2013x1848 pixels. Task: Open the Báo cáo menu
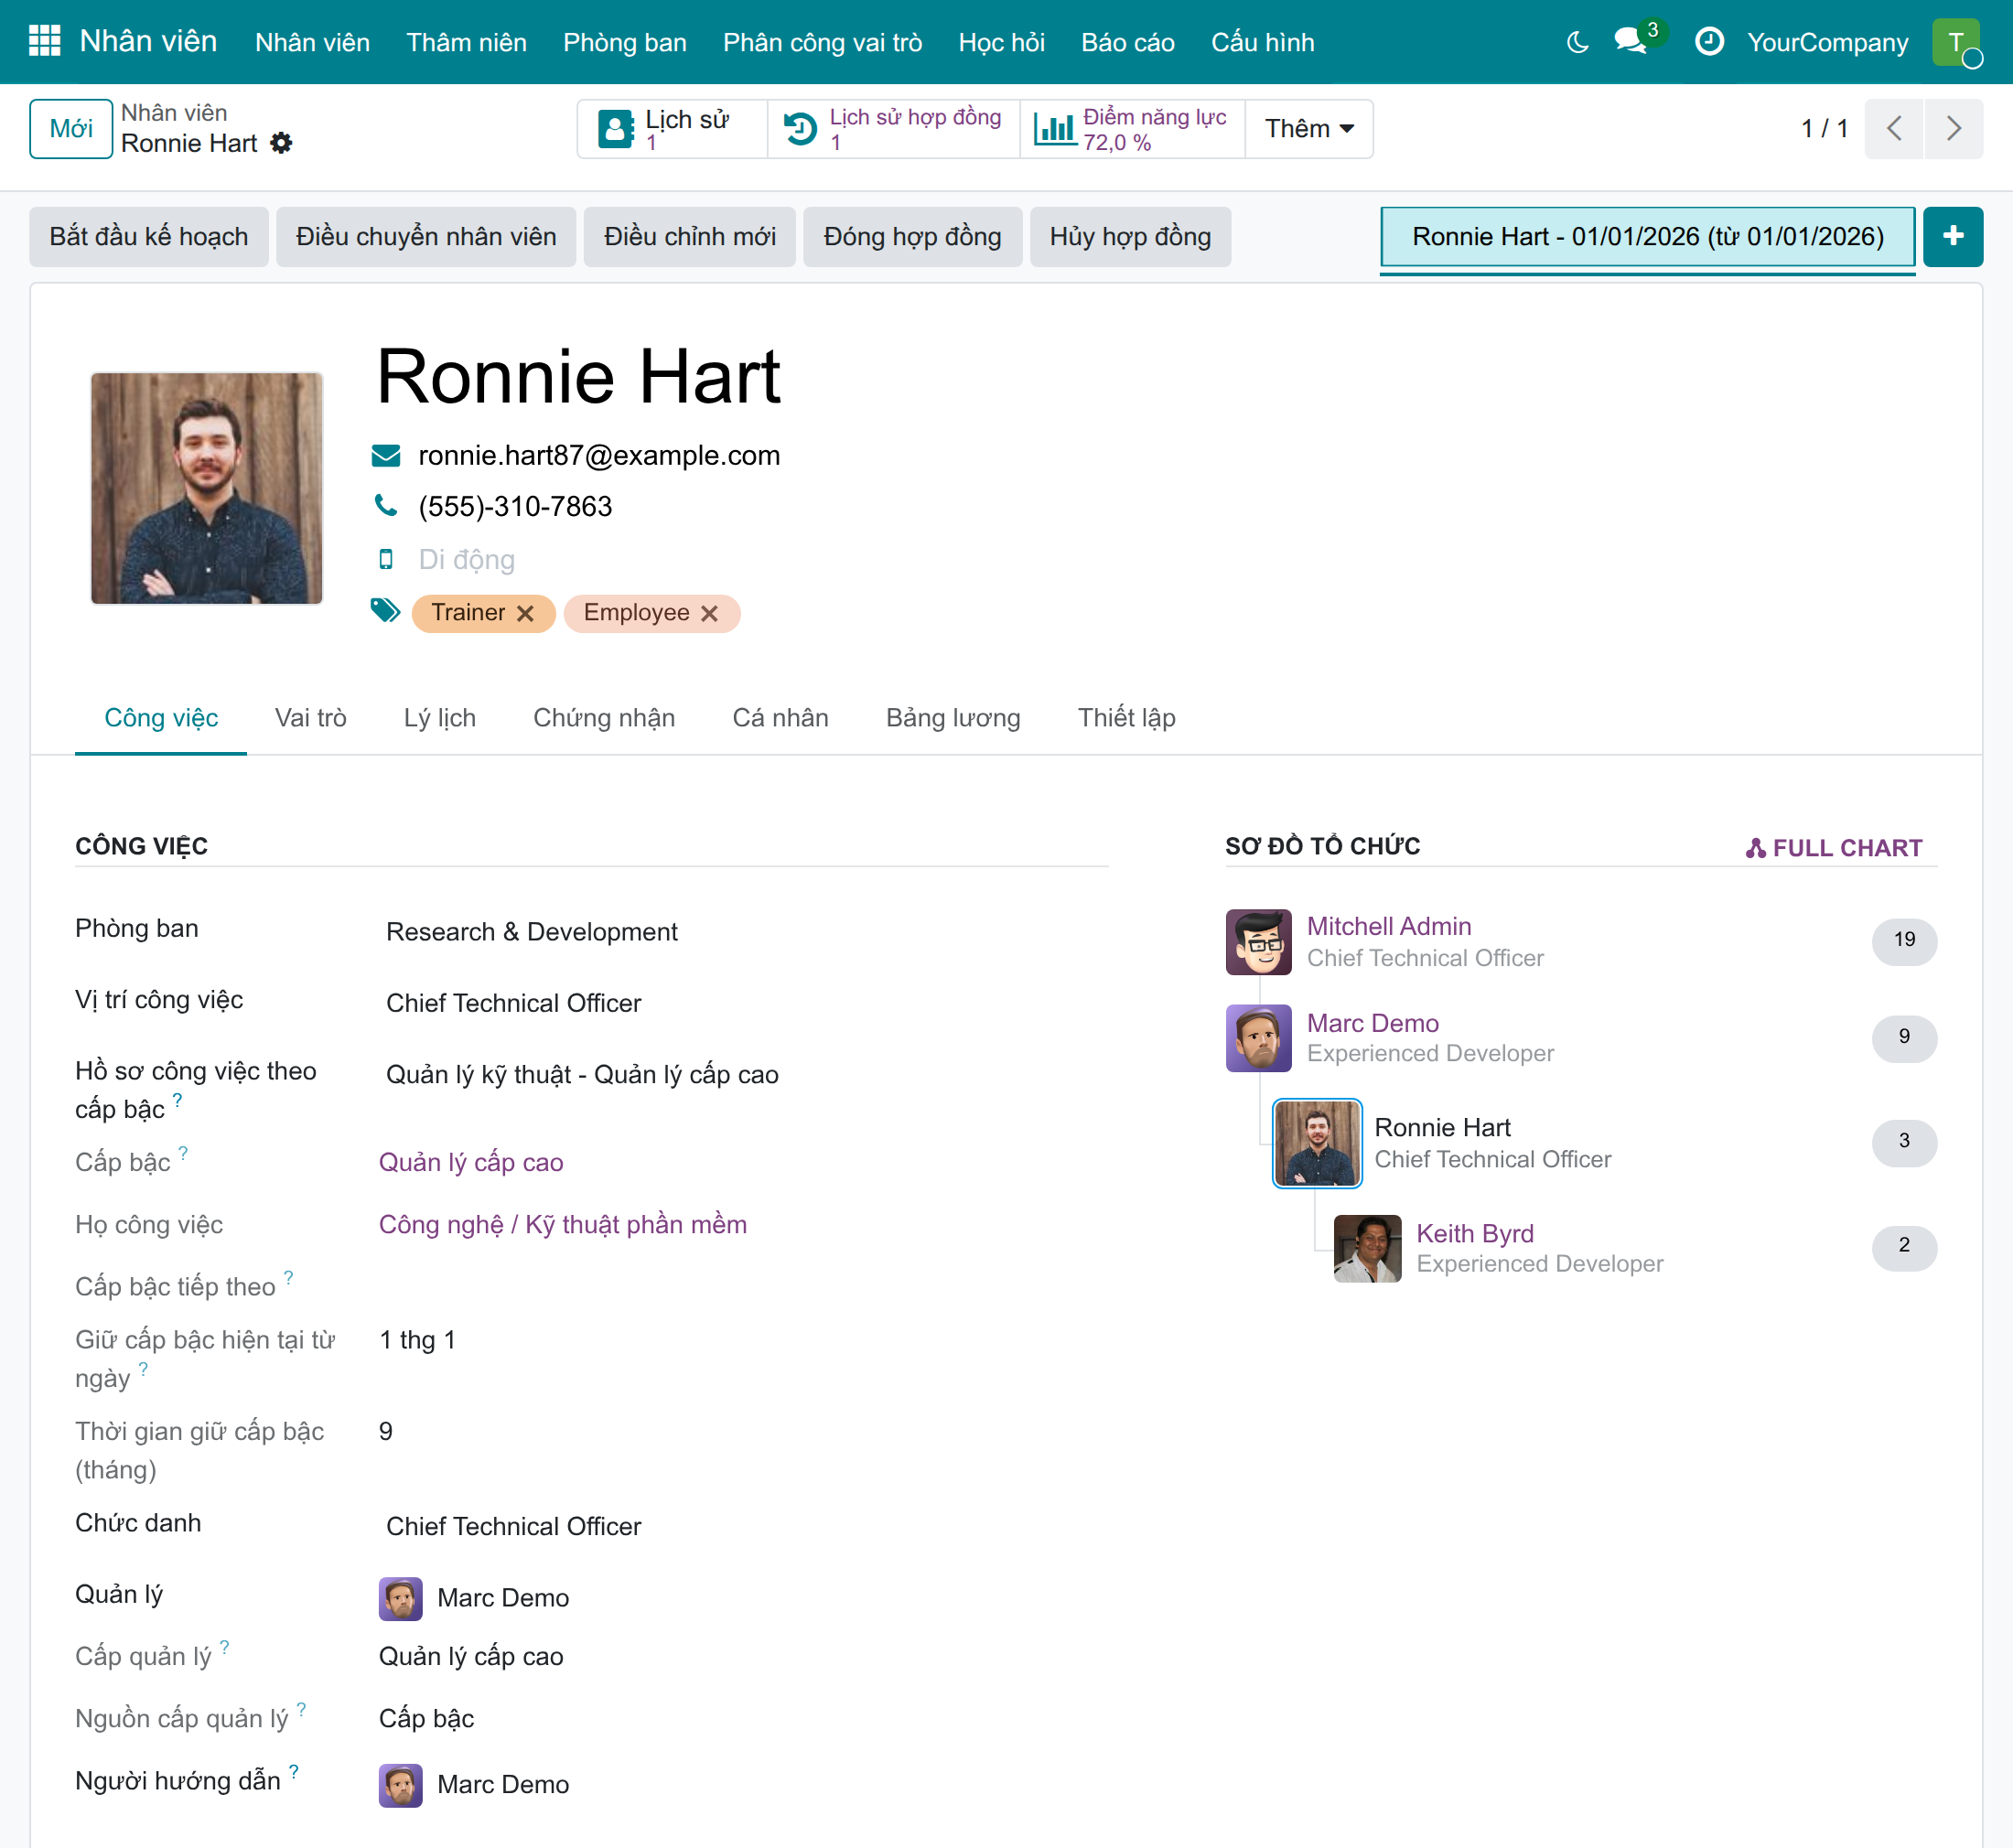pyautogui.click(x=1128, y=42)
